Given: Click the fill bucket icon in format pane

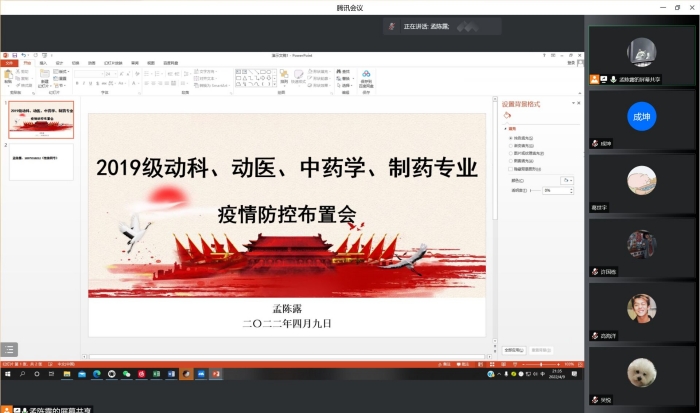Looking at the screenshot, I should [508, 115].
